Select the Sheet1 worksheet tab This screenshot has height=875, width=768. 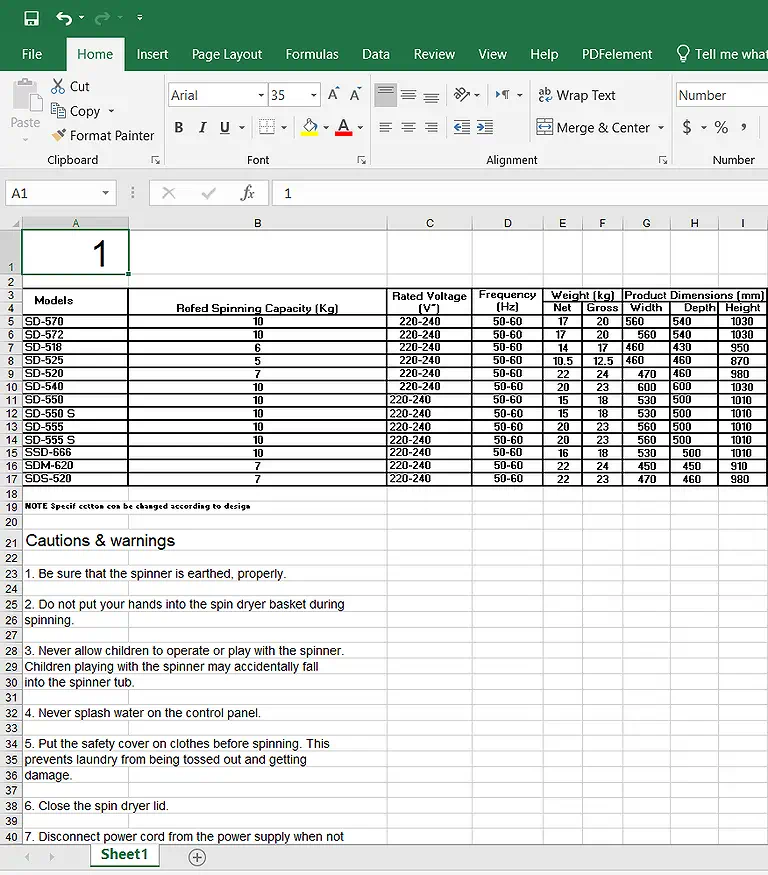[124, 854]
